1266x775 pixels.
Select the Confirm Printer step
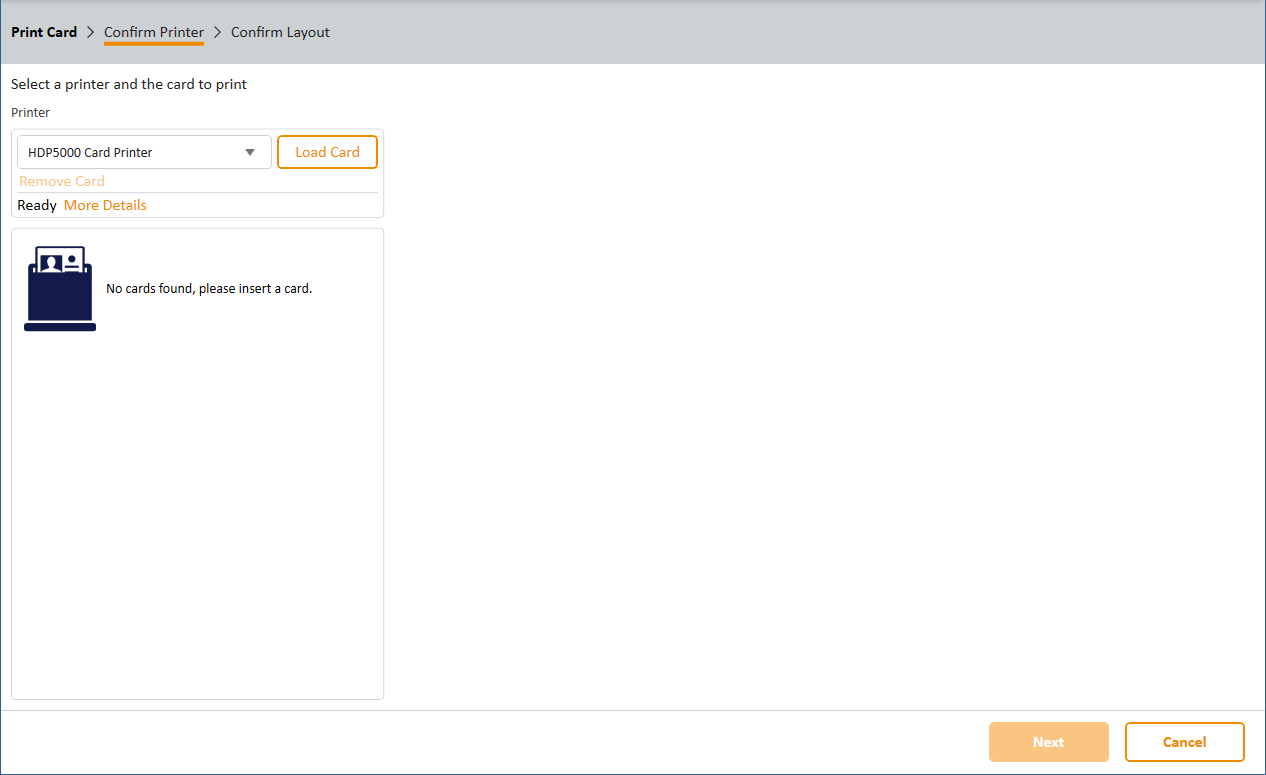tap(154, 32)
